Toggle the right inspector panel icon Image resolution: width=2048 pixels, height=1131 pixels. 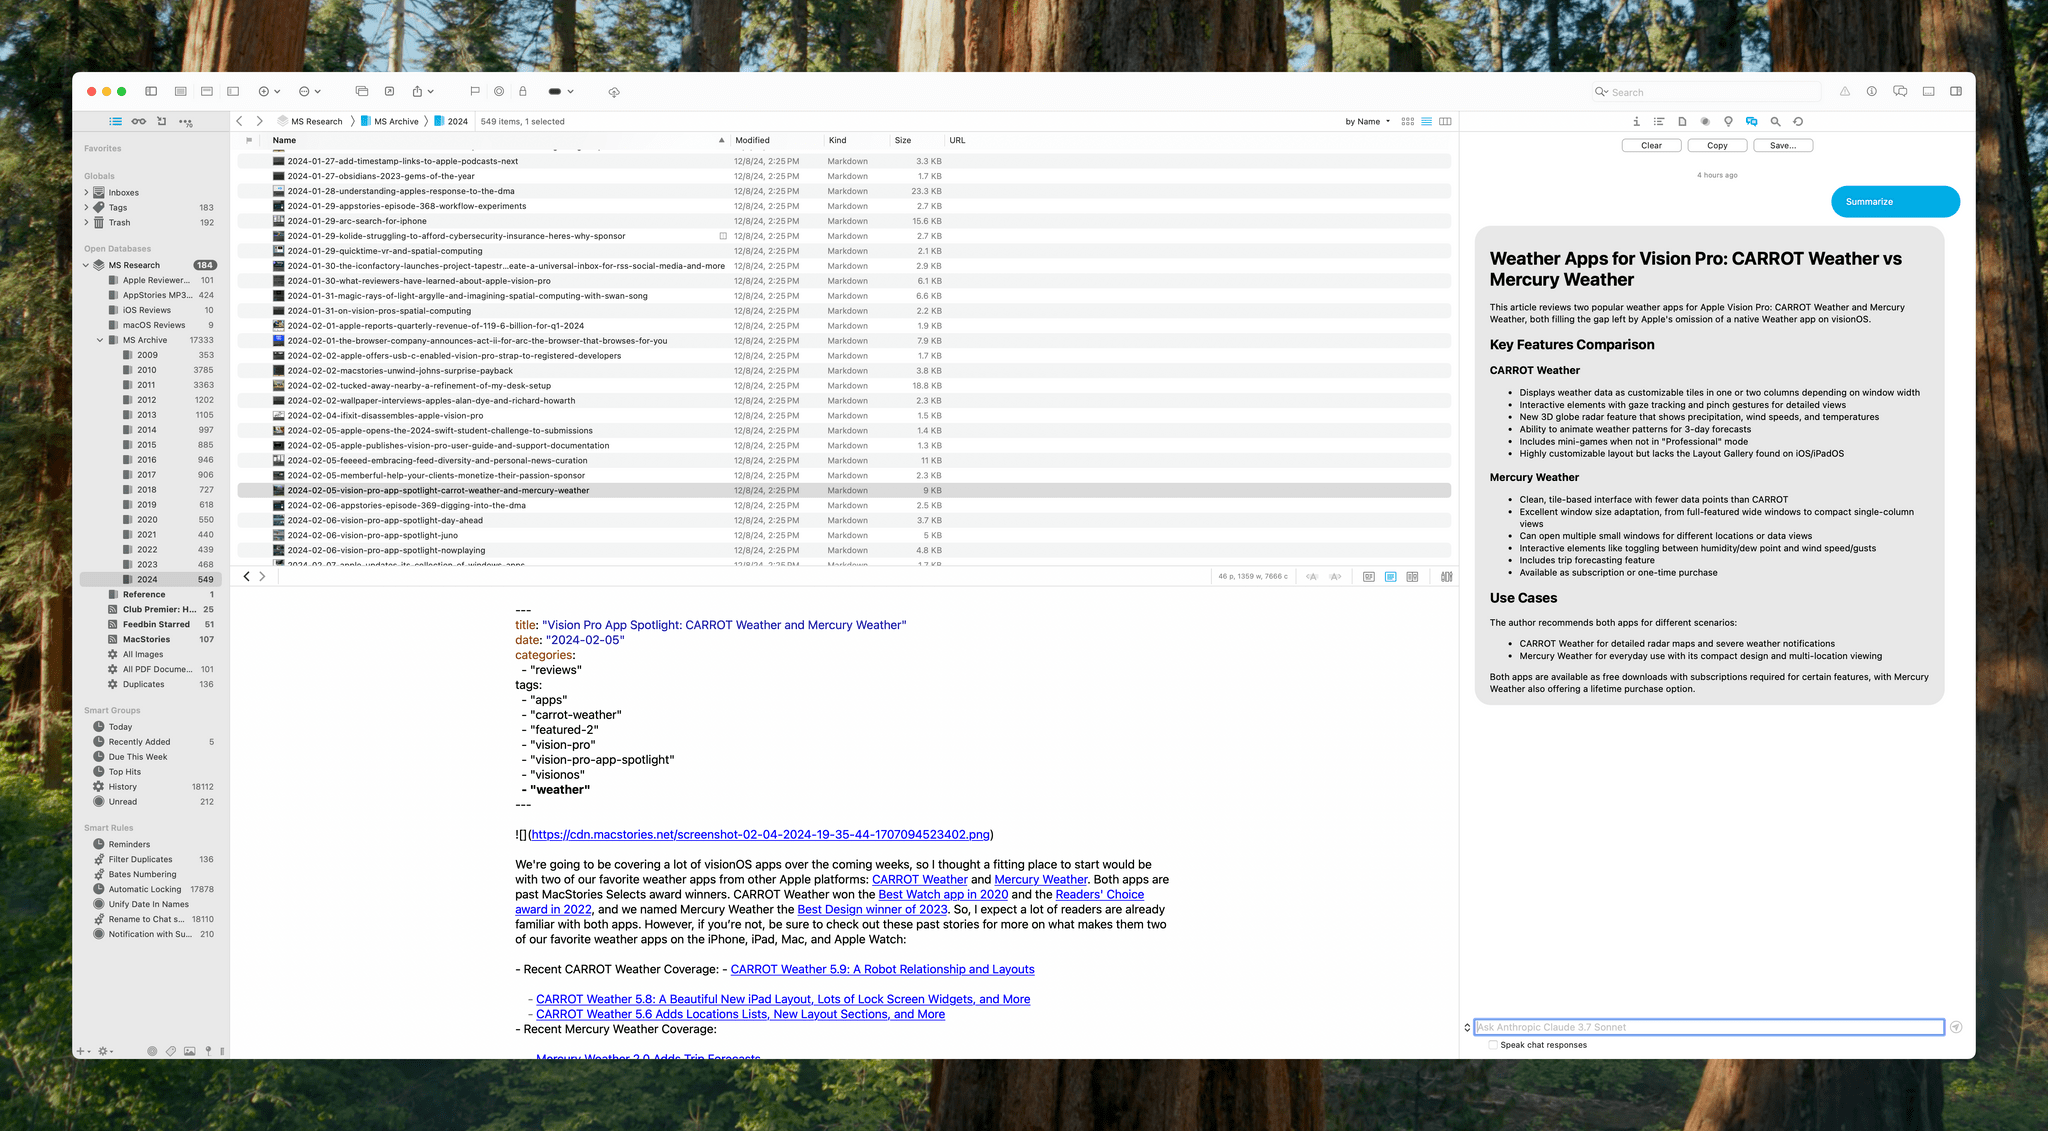1956,91
